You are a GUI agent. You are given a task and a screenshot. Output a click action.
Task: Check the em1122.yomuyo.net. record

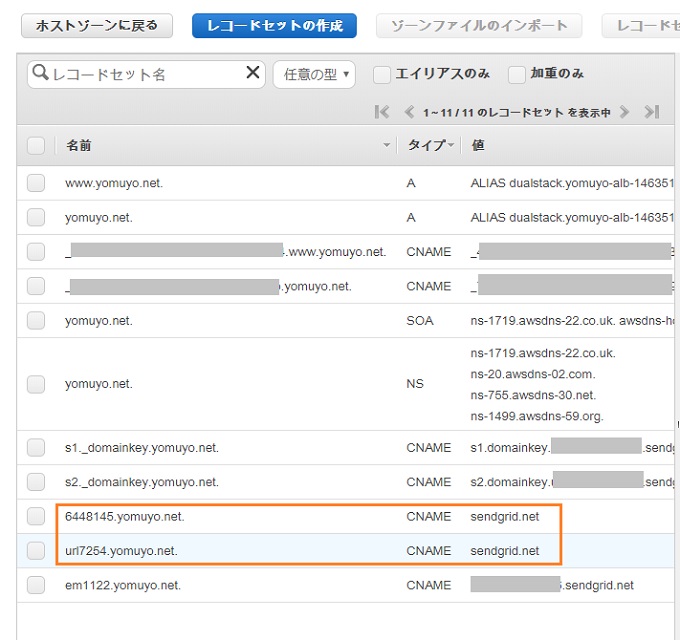pos(36,585)
